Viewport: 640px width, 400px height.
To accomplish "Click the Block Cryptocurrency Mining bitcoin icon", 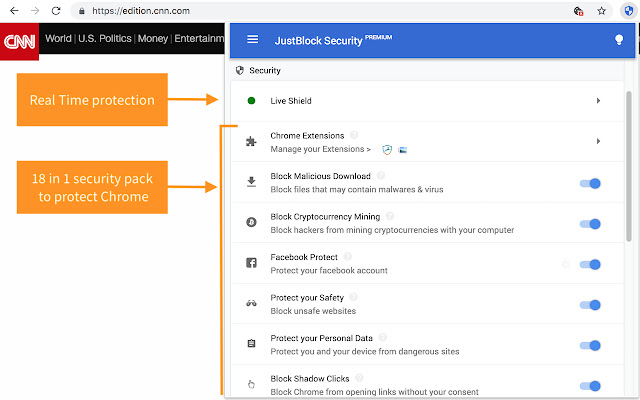I will [x=251, y=223].
